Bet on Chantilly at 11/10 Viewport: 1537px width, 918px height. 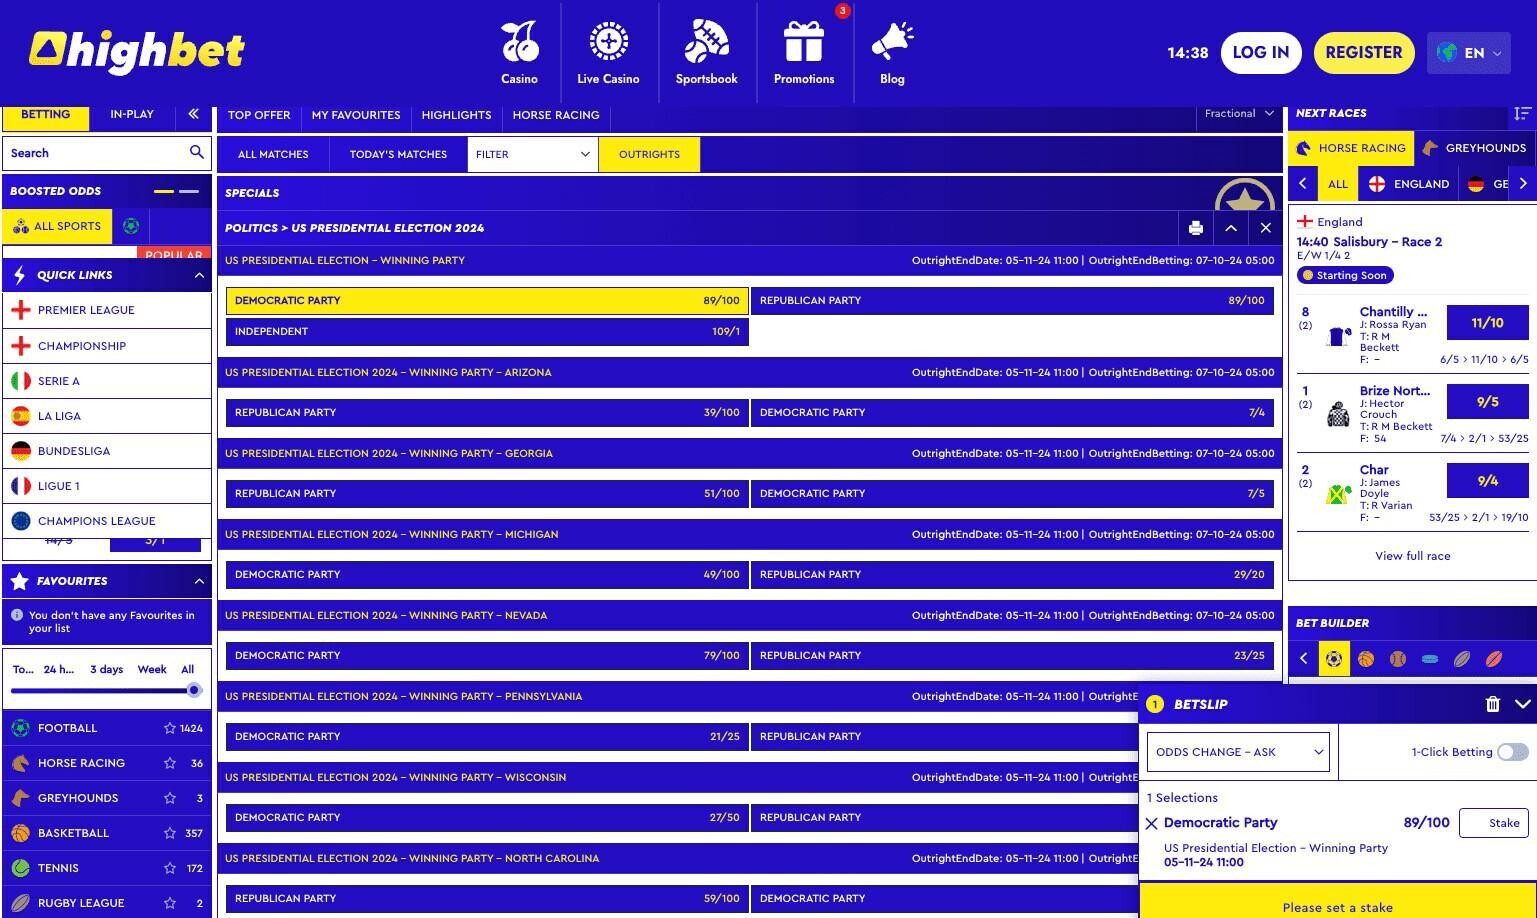(1487, 323)
